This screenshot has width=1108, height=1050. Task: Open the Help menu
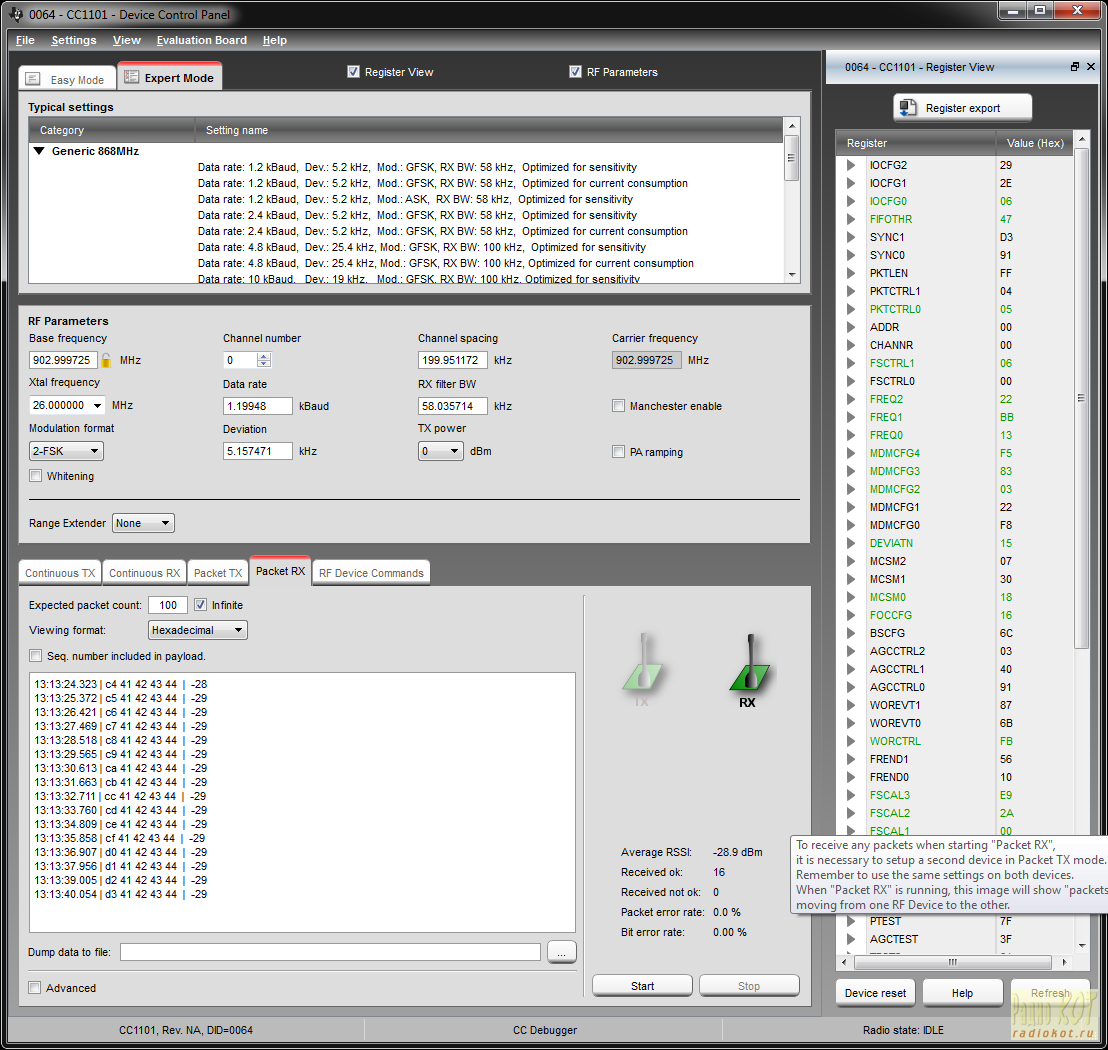coord(275,40)
